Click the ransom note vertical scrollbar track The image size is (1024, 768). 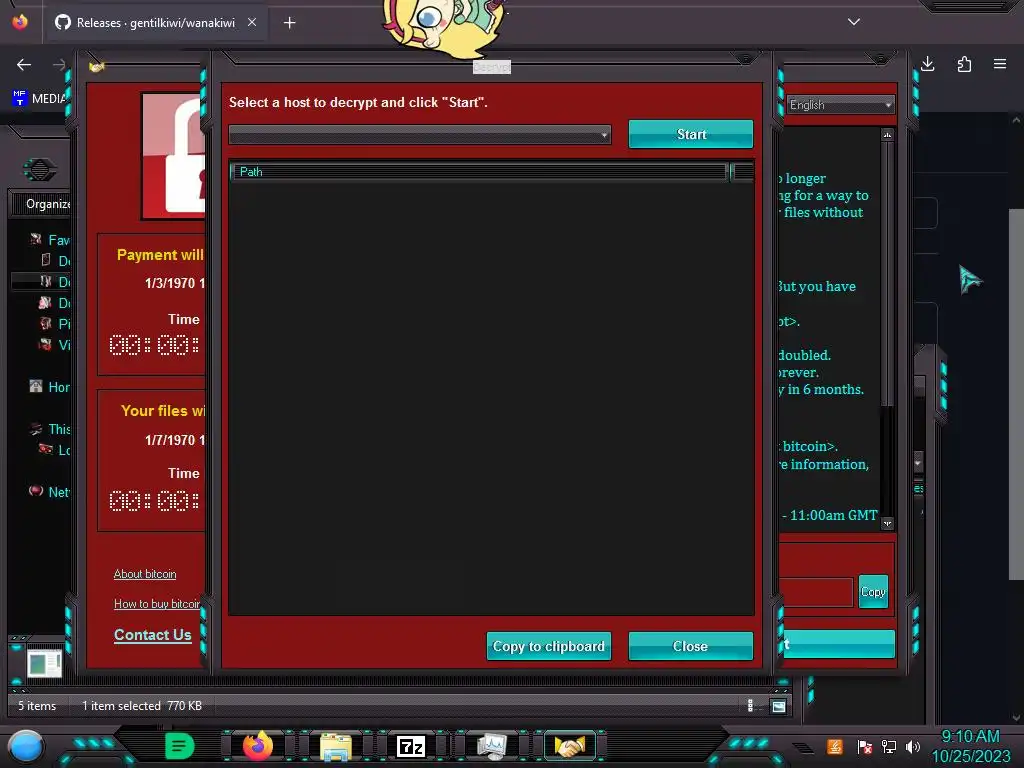pos(887,328)
